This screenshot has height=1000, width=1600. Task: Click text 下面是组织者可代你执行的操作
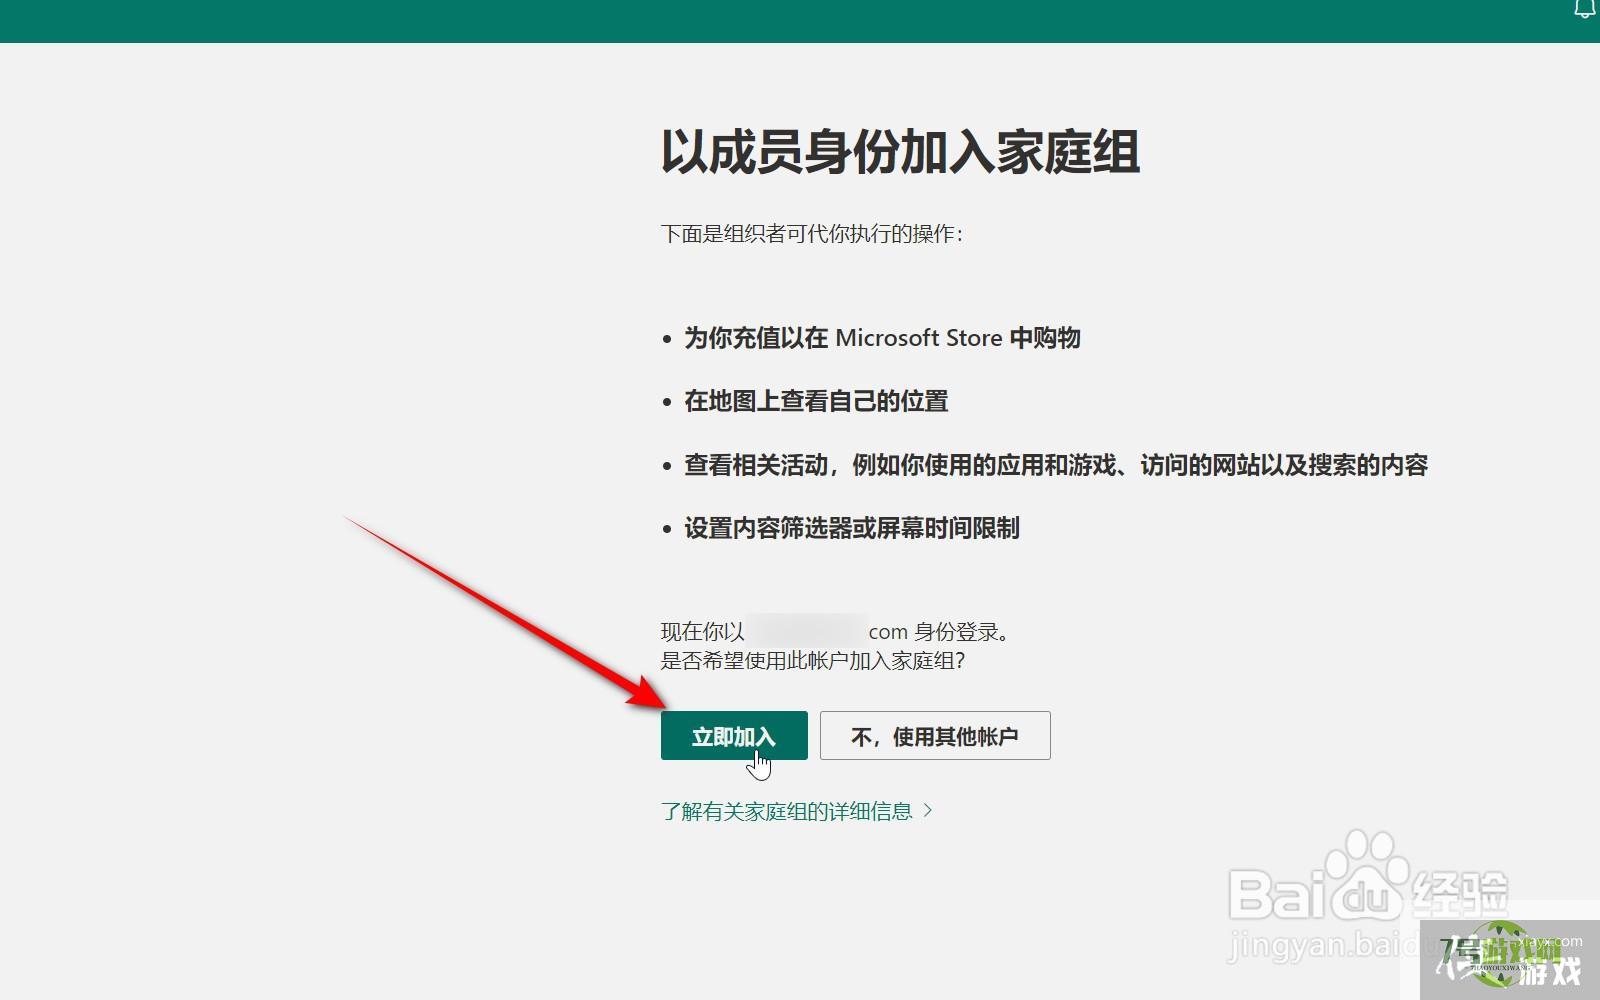click(x=812, y=234)
